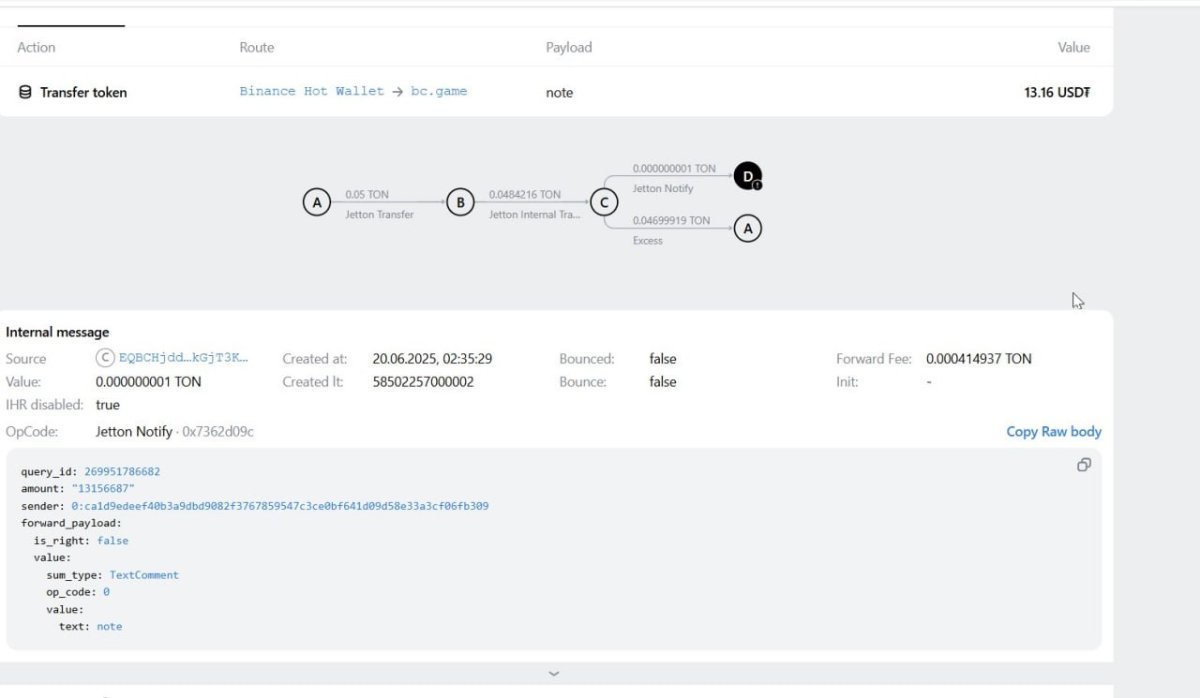Click the Jetton Transfer edge label

(x=380, y=215)
